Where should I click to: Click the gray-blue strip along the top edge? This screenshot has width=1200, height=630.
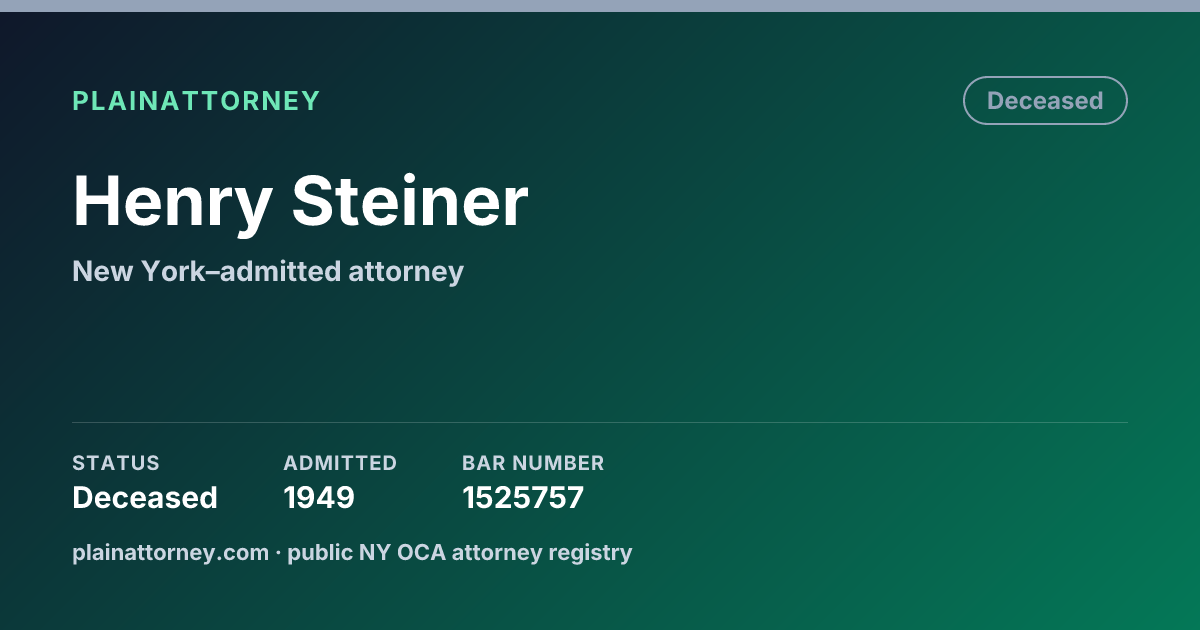(600, 6)
